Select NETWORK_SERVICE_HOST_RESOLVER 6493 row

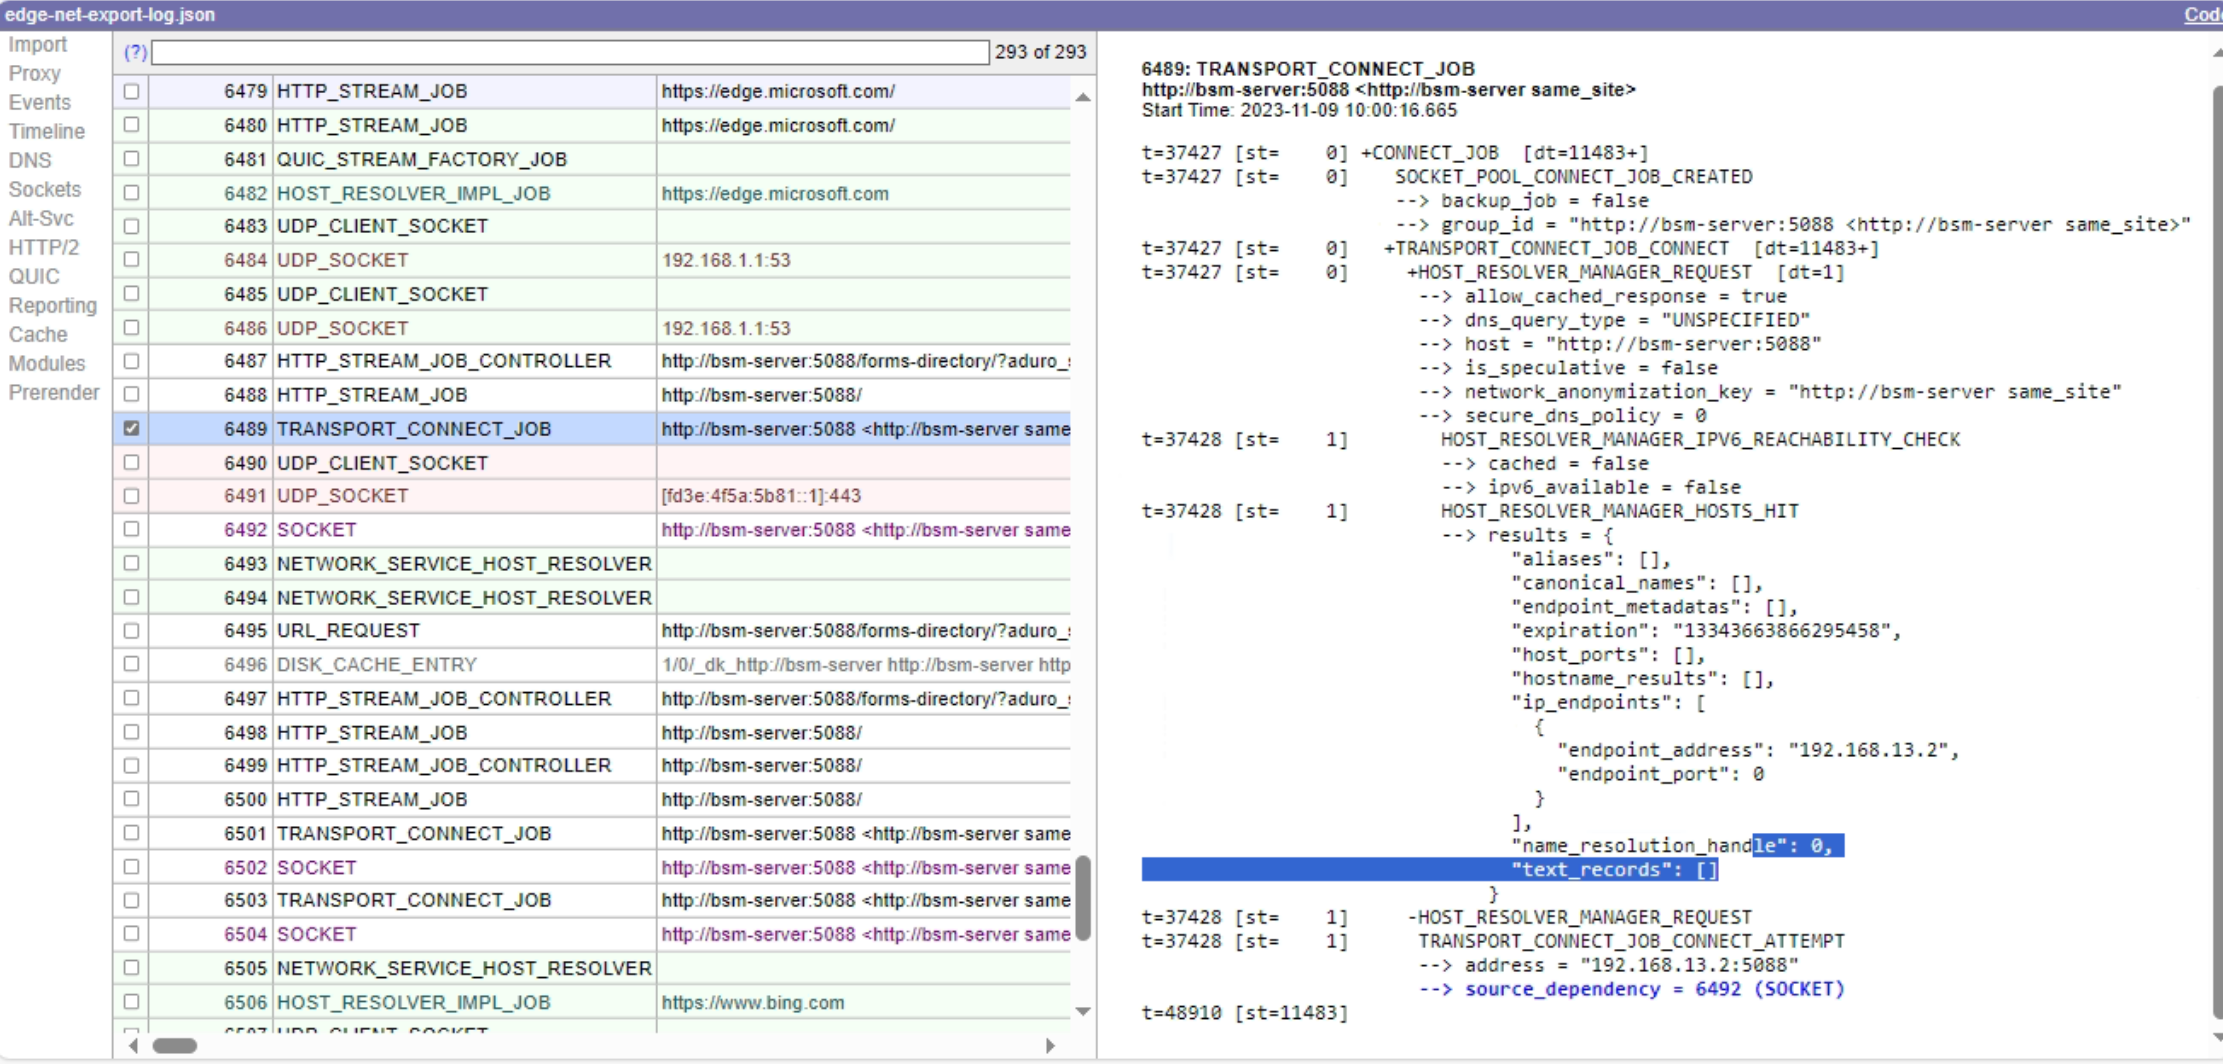[x=592, y=564]
